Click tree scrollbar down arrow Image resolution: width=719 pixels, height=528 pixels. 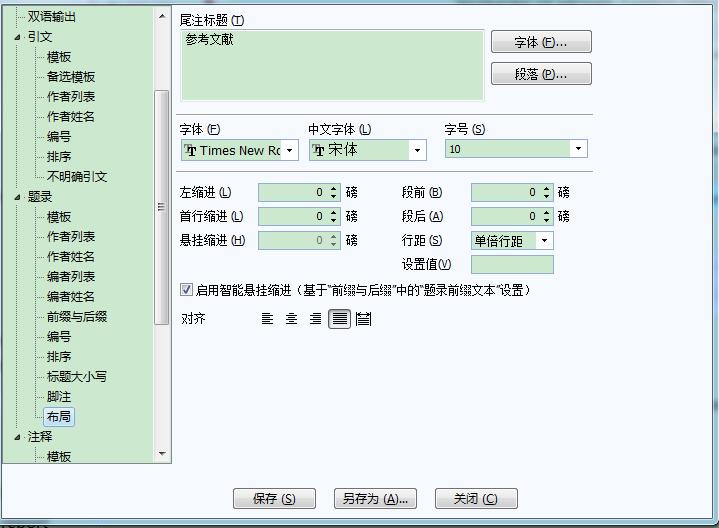click(x=162, y=453)
